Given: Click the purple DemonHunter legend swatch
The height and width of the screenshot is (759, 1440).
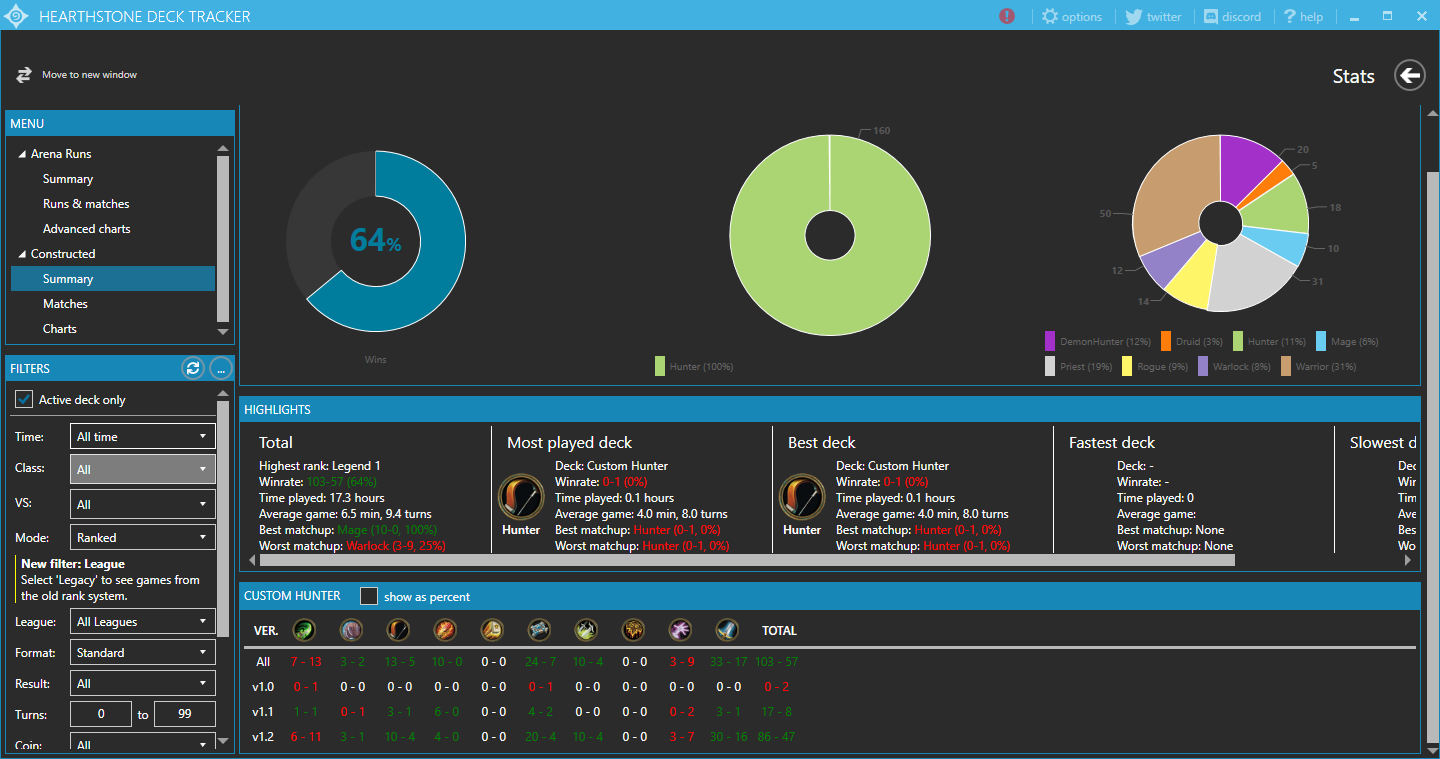Looking at the screenshot, I should coord(1050,341).
